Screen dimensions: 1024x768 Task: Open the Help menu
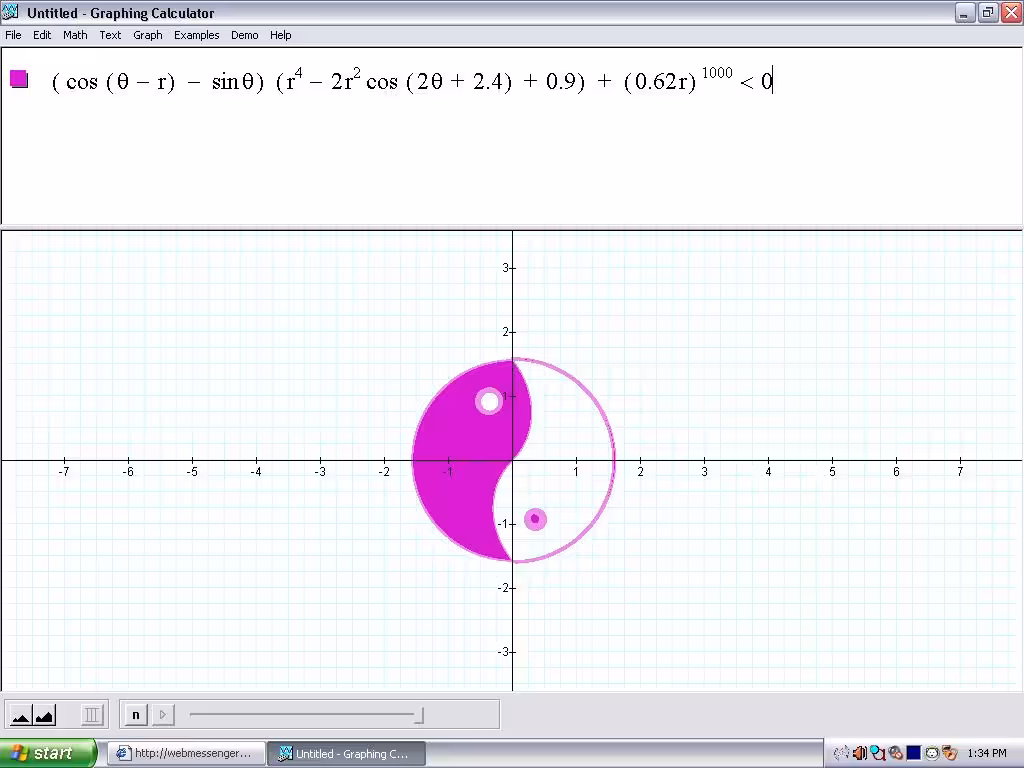point(281,35)
